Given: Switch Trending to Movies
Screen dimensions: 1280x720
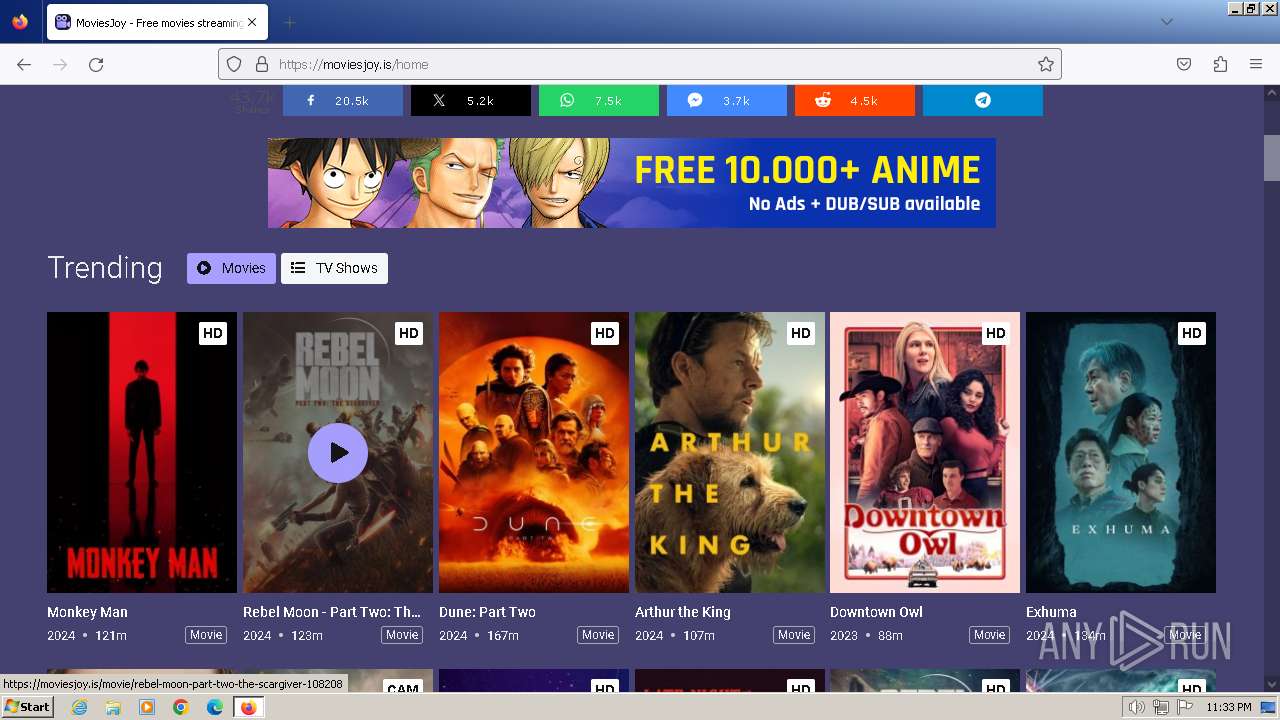Looking at the screenshot, I should tap(231, 268).
